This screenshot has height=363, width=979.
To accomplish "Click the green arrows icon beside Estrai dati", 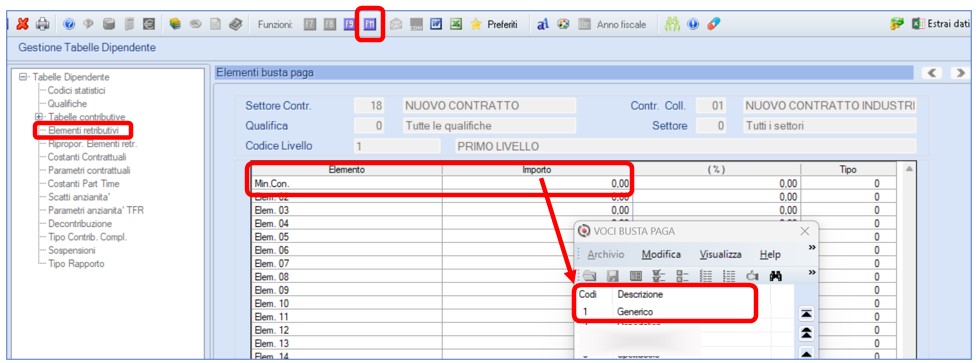I will click(x=897, y=24).
